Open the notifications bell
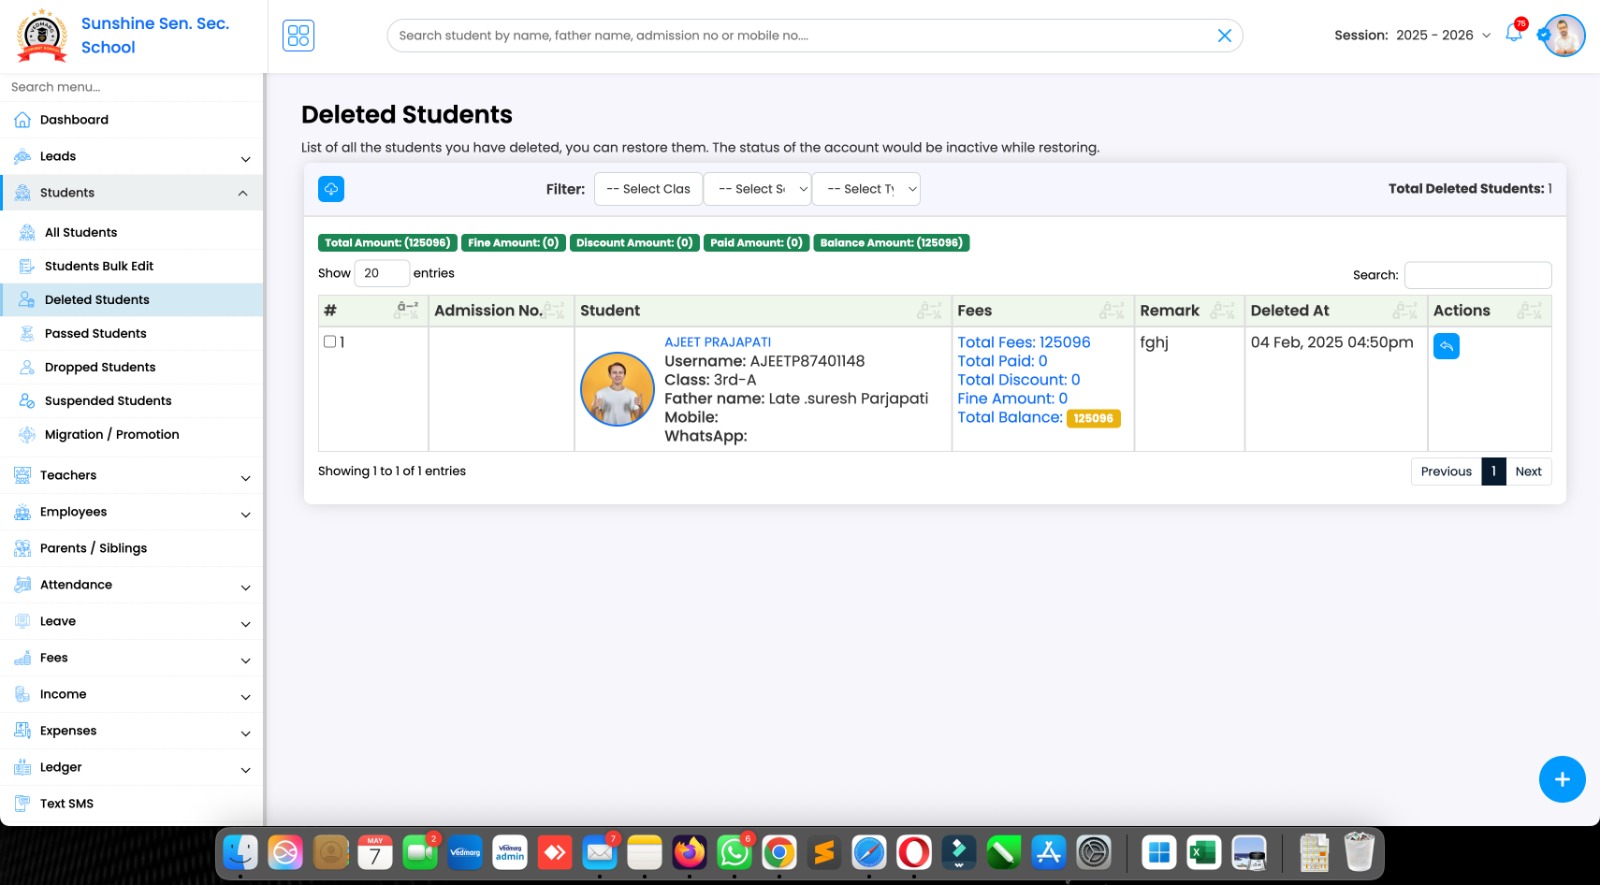The height and width of the screenshot is (885, 1600). point(1514,33)
